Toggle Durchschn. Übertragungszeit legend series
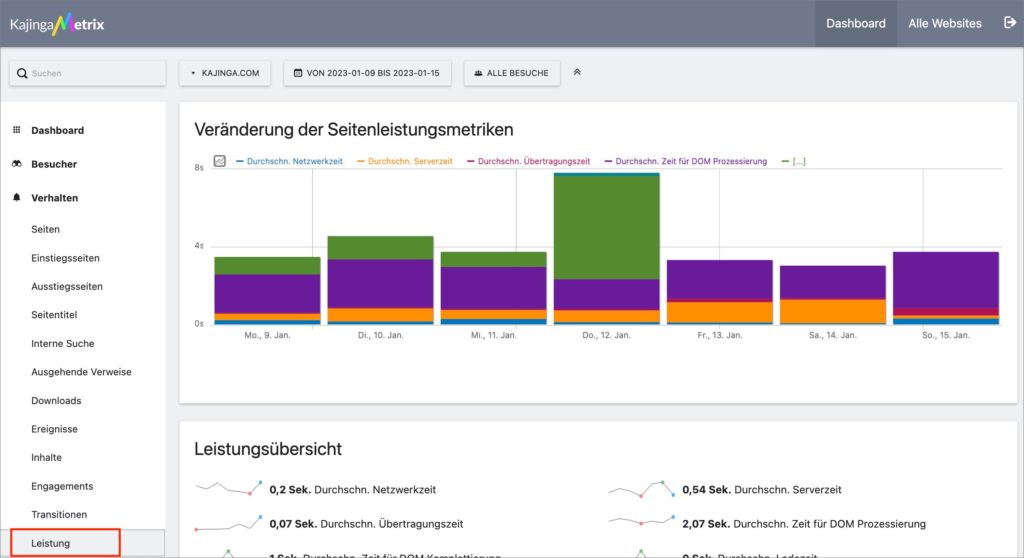This screenshot has width=1024, height=558. click(x=528, y=161)
